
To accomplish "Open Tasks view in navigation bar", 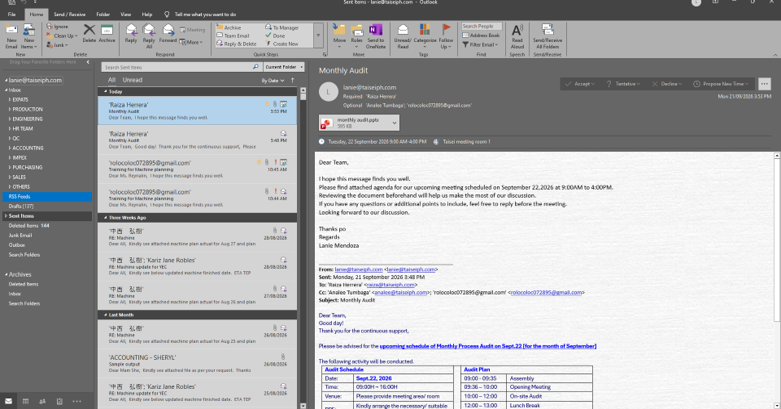I will tap(59, 401).
